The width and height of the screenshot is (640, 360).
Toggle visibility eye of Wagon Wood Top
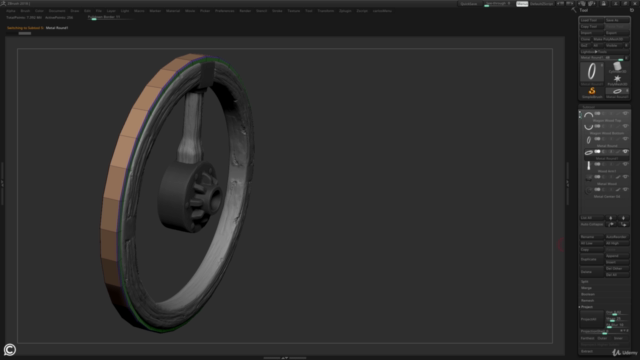pyautogui.click(x=625, y=113)
